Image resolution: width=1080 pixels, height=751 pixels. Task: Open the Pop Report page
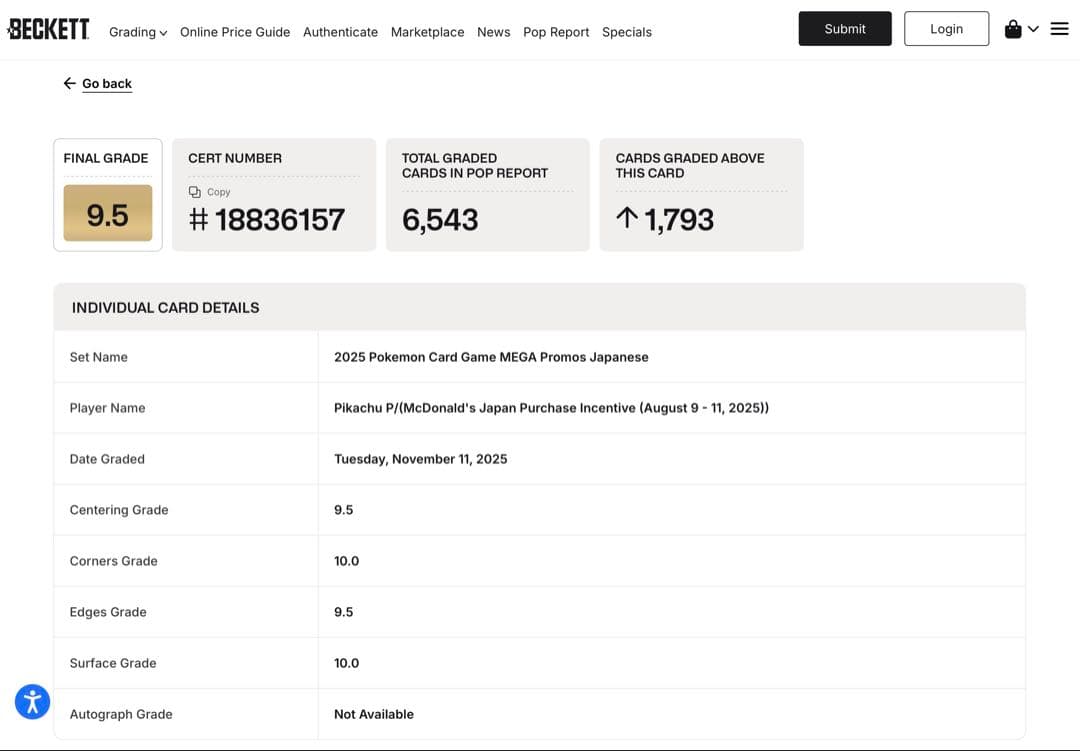point(556,32)
